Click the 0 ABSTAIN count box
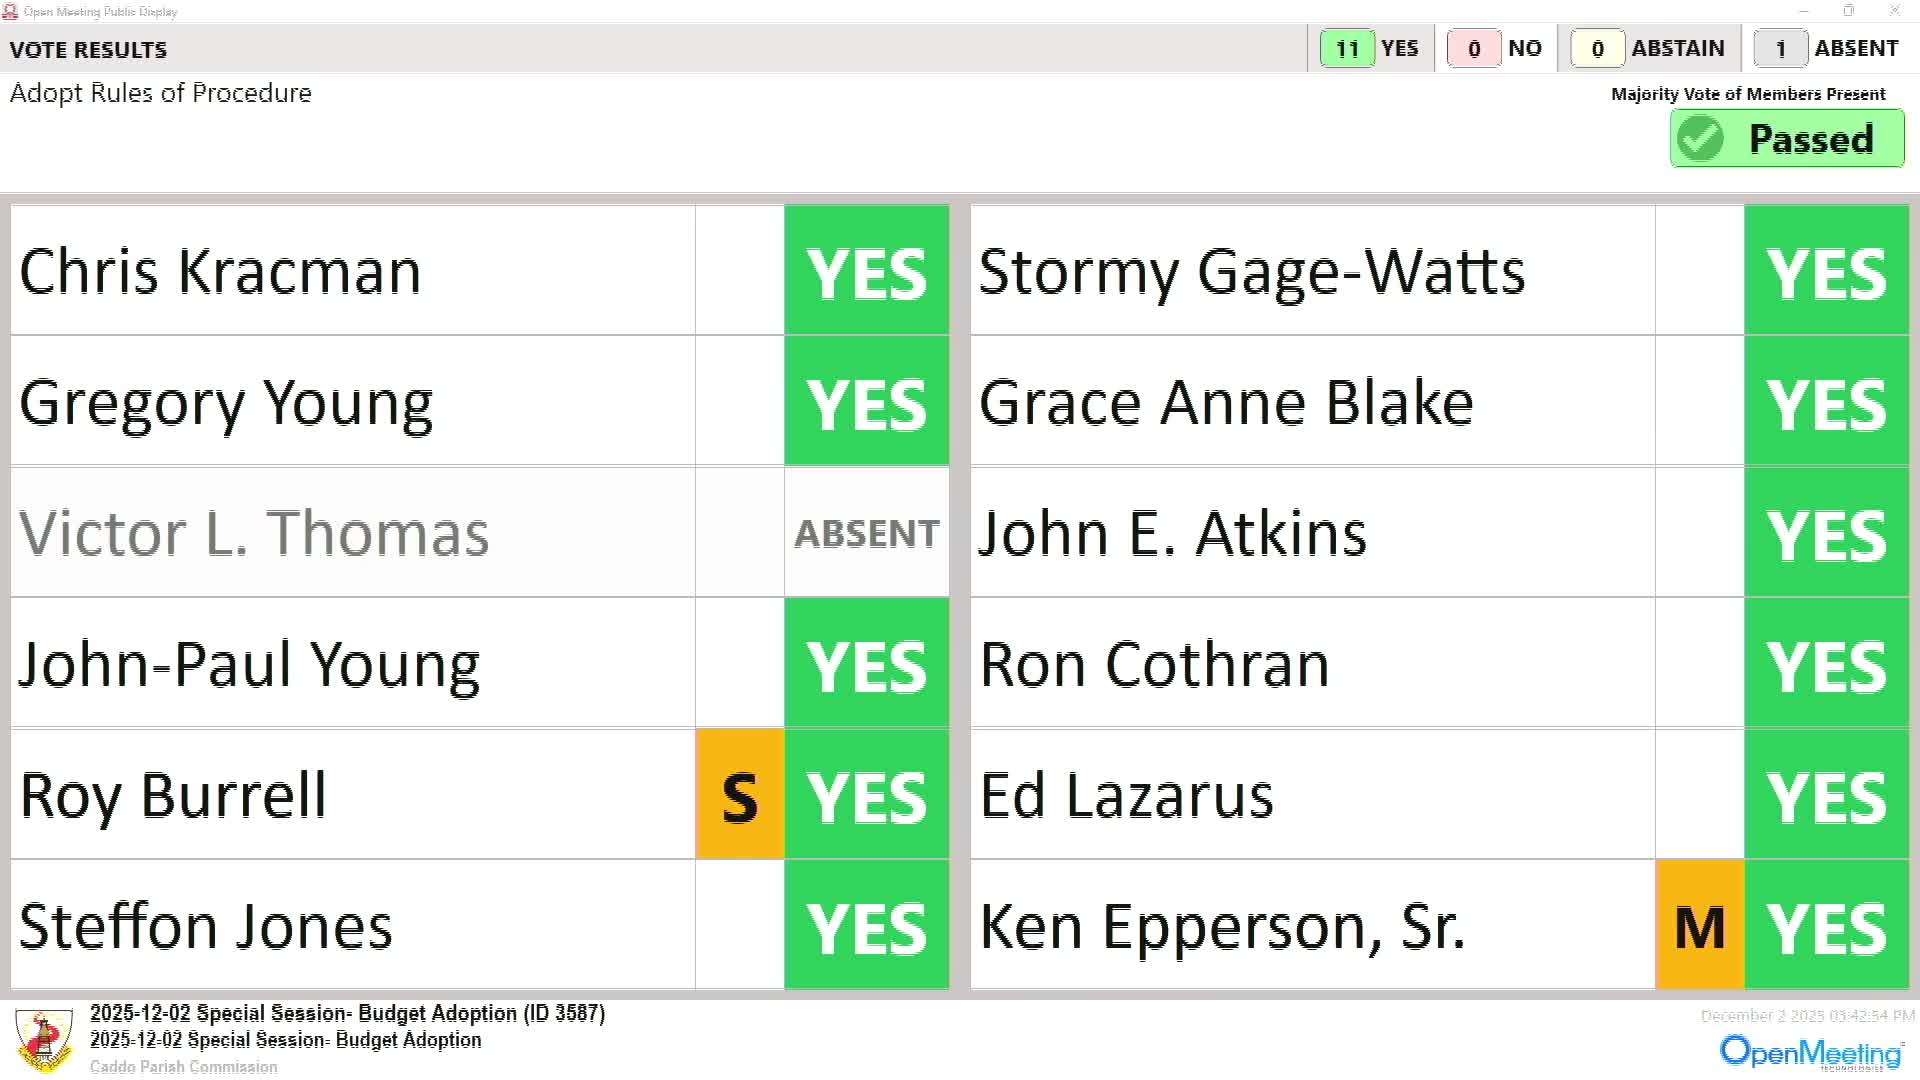 pos(1597,48)
